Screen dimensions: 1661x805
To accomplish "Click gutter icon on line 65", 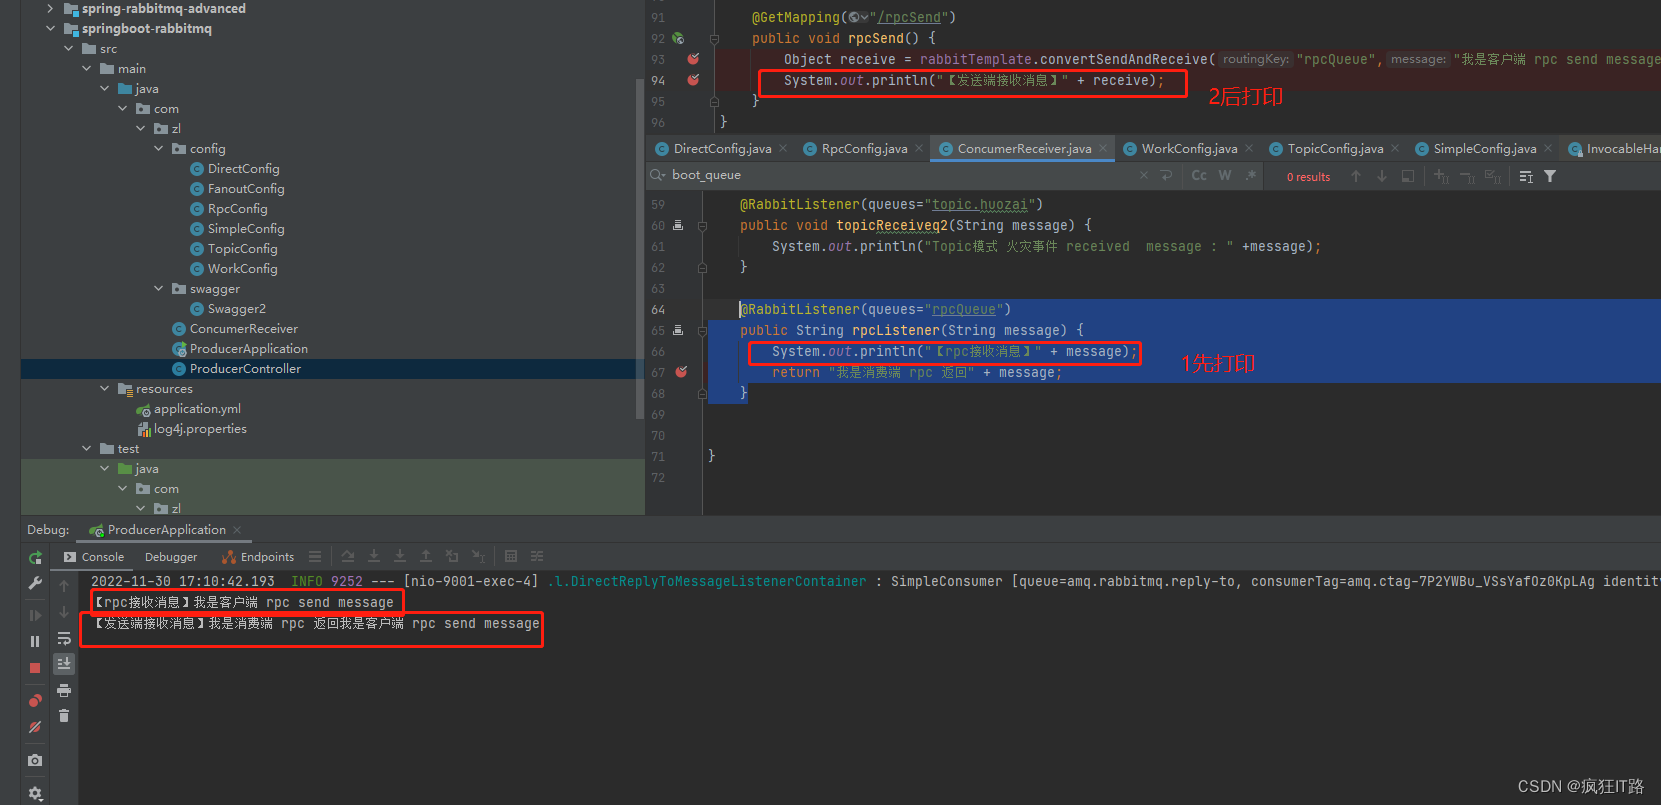I will 678,330.
